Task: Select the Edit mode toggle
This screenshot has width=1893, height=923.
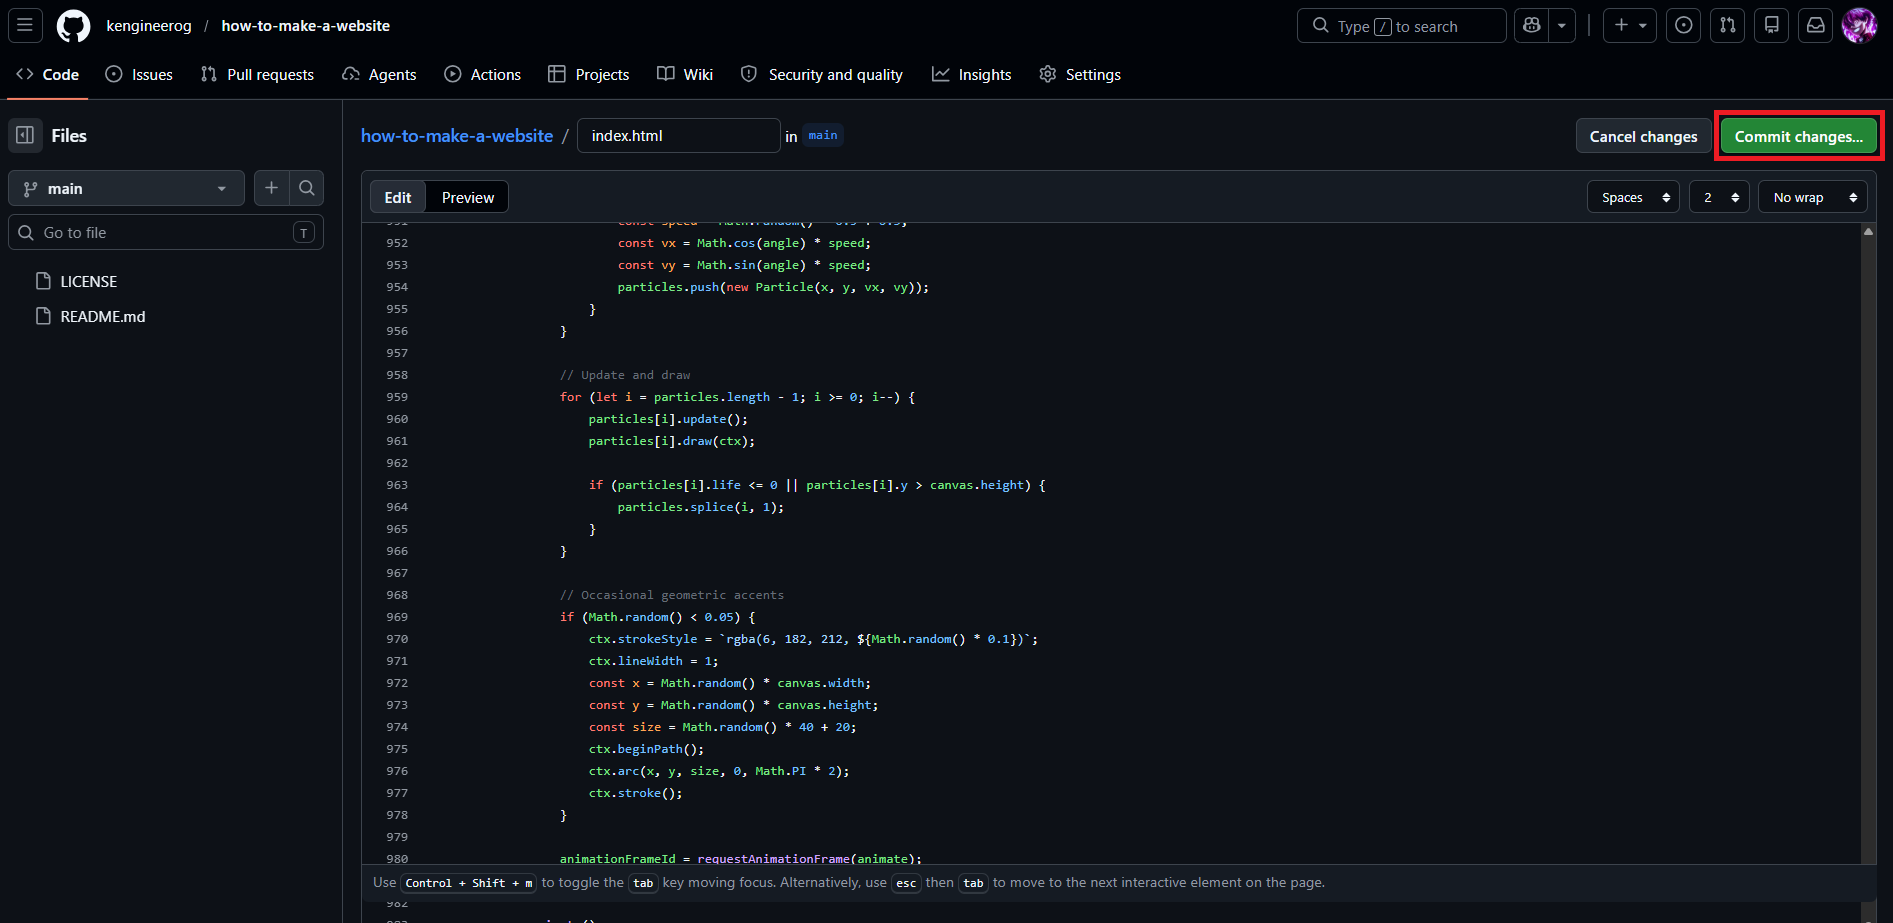Action: coord(398,198)
